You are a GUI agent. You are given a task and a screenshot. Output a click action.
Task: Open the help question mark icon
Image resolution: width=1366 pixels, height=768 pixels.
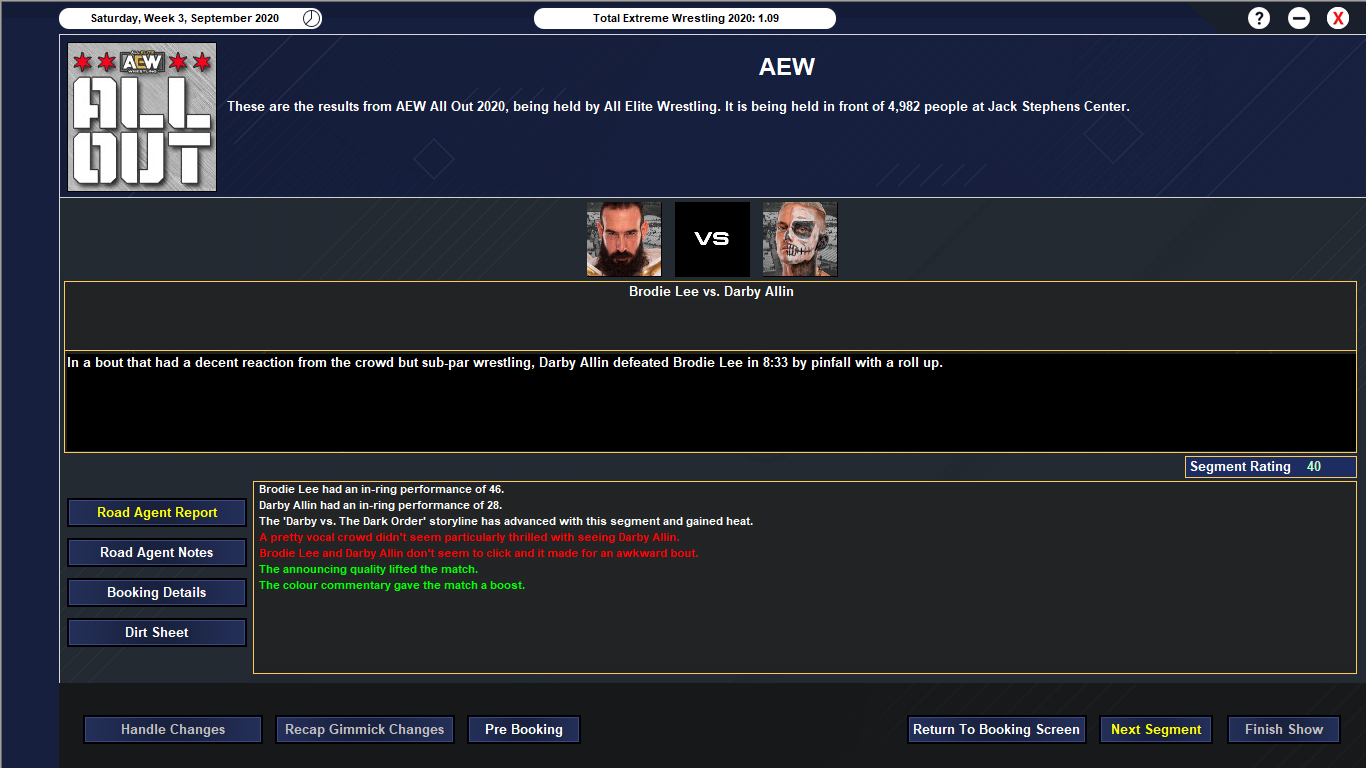click(x=1259, y=18)
